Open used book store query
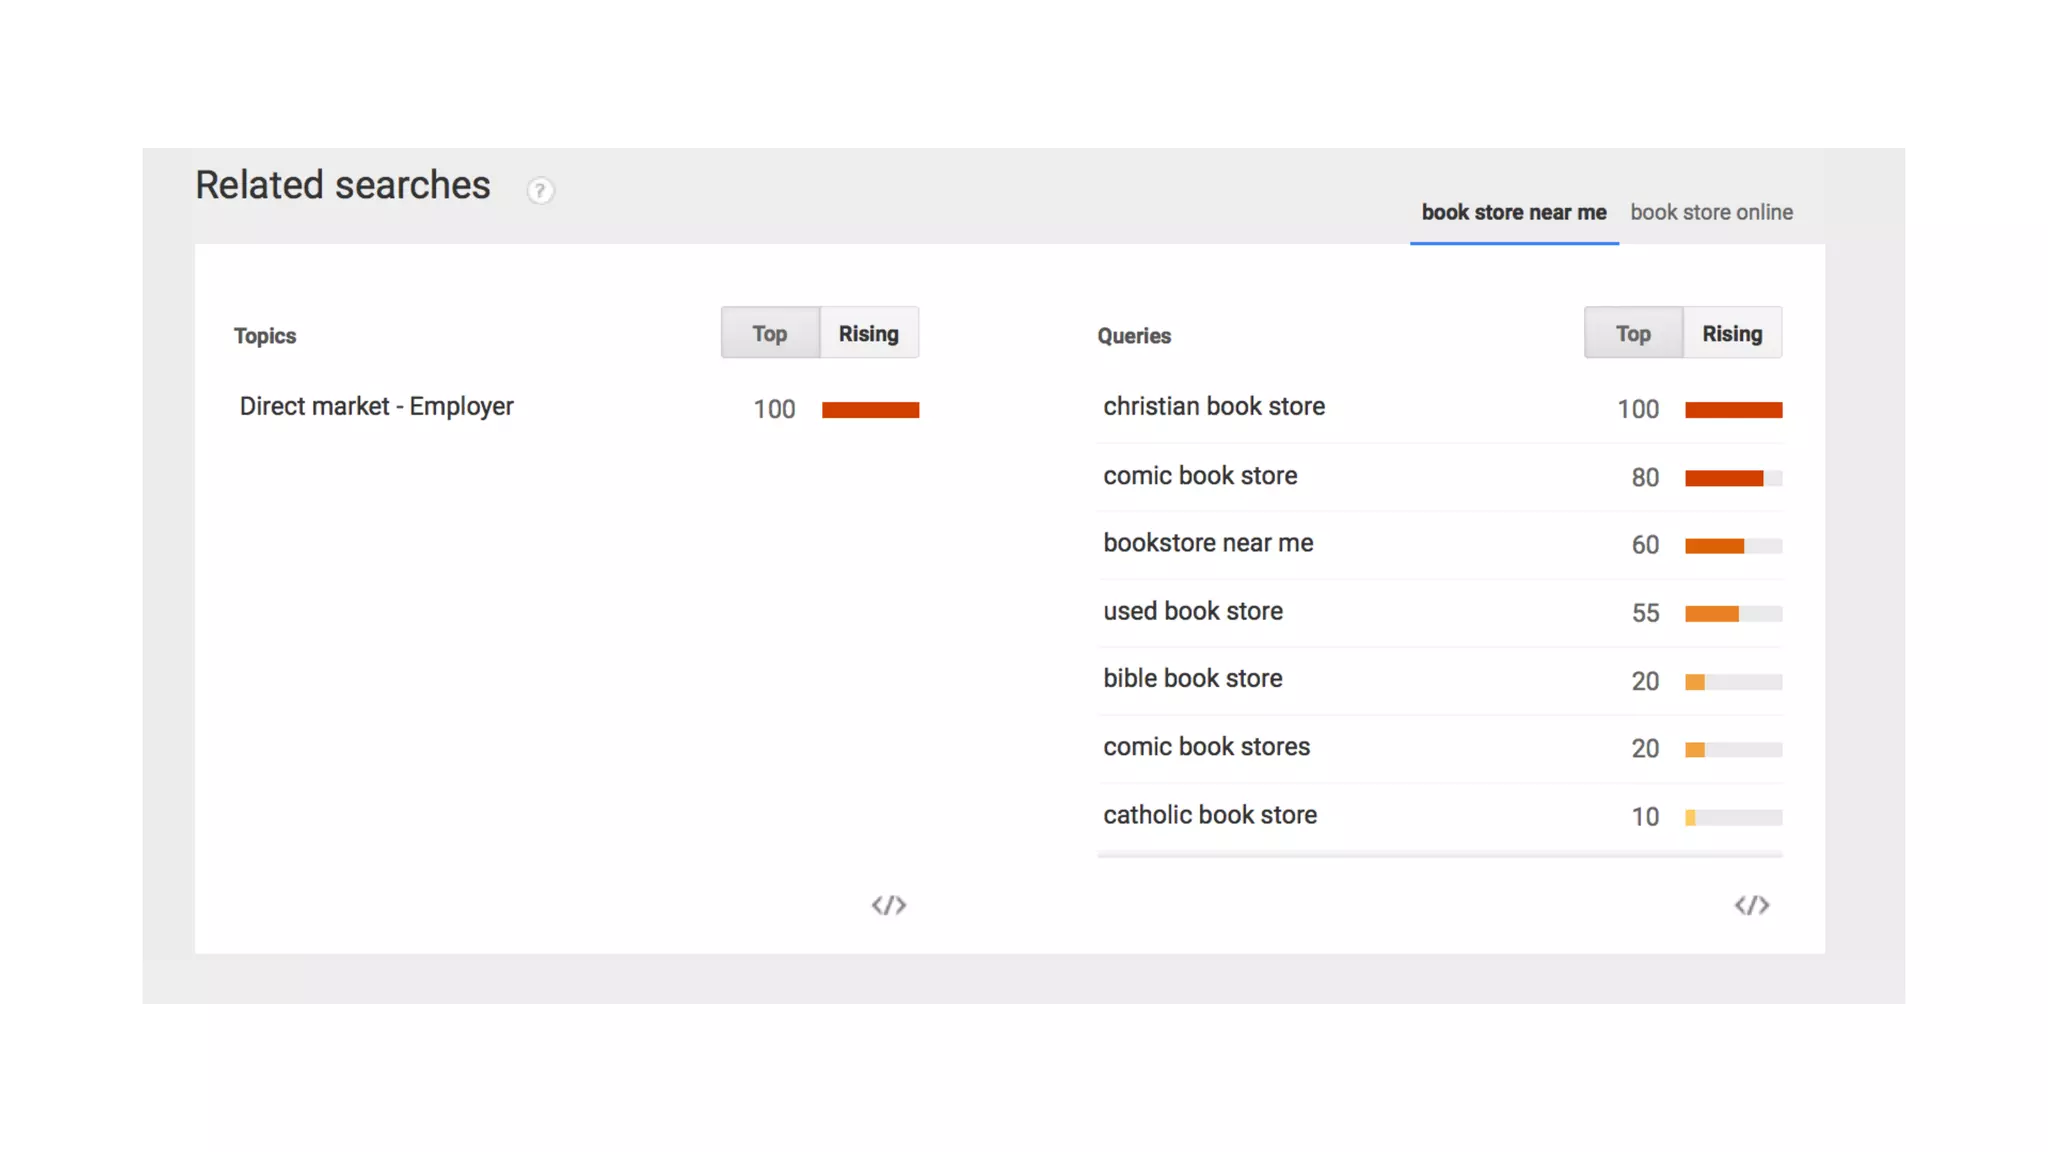Image resolution: width=2048 pixels, height=1152 pixels. (x=1193, y=611)
